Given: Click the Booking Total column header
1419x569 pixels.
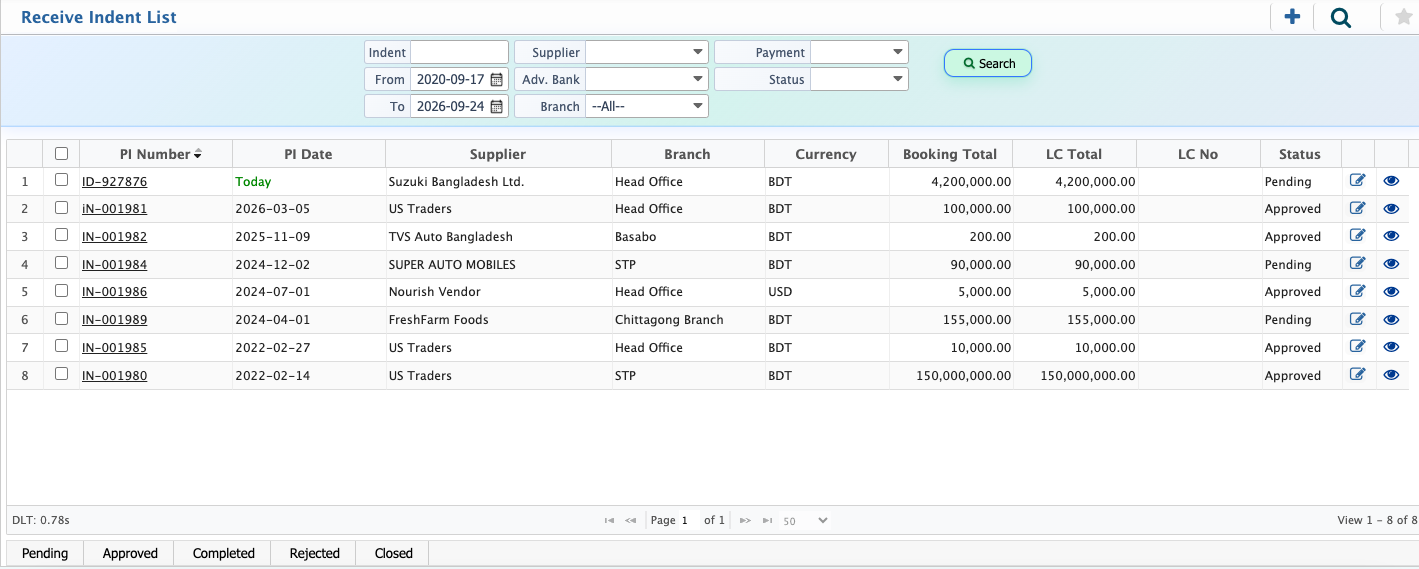Looking at the screenshot, I should click(950, 154).
